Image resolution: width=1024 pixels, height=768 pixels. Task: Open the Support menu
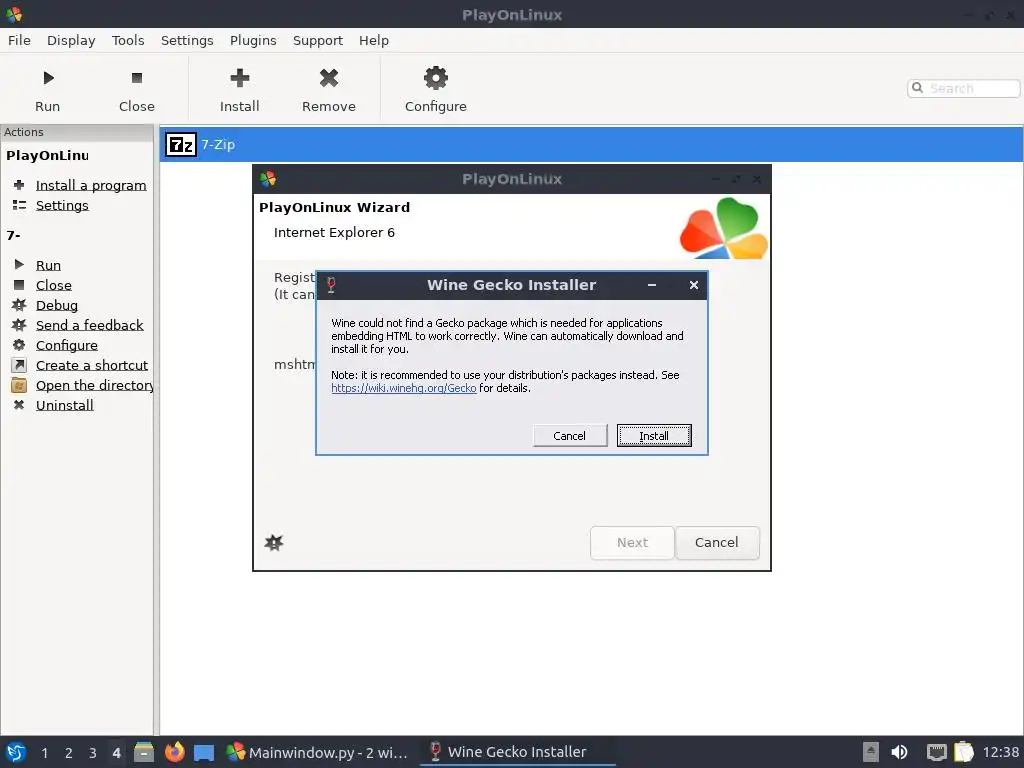click(x=317, y=40)
